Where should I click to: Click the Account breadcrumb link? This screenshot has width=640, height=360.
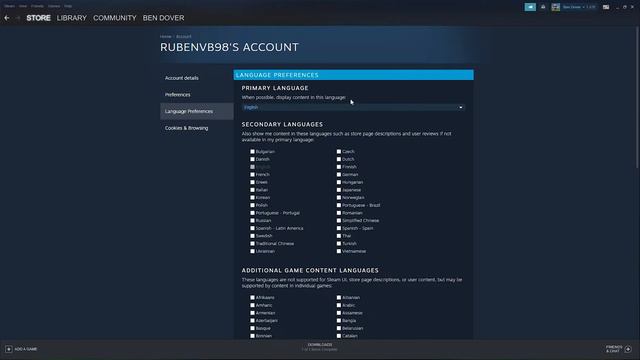pos(183,36)
